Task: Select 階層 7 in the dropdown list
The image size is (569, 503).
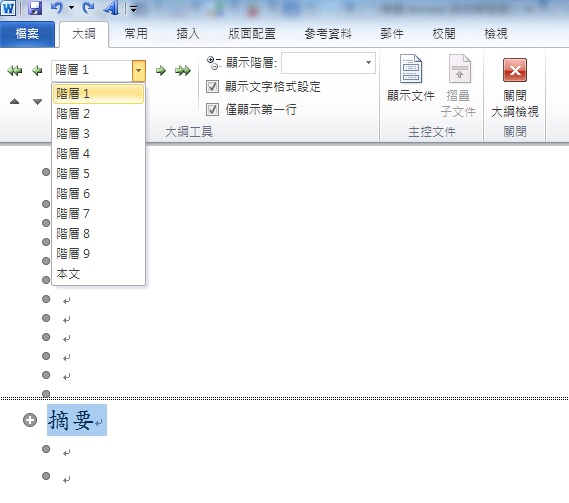Action: coord(98,213)
